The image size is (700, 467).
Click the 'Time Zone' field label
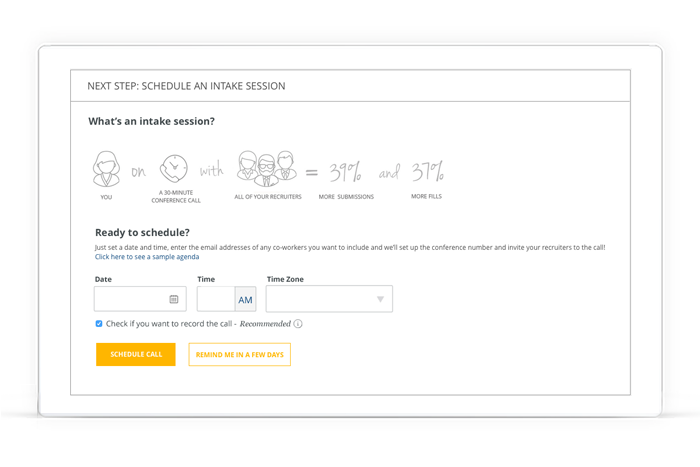point(285,279)
